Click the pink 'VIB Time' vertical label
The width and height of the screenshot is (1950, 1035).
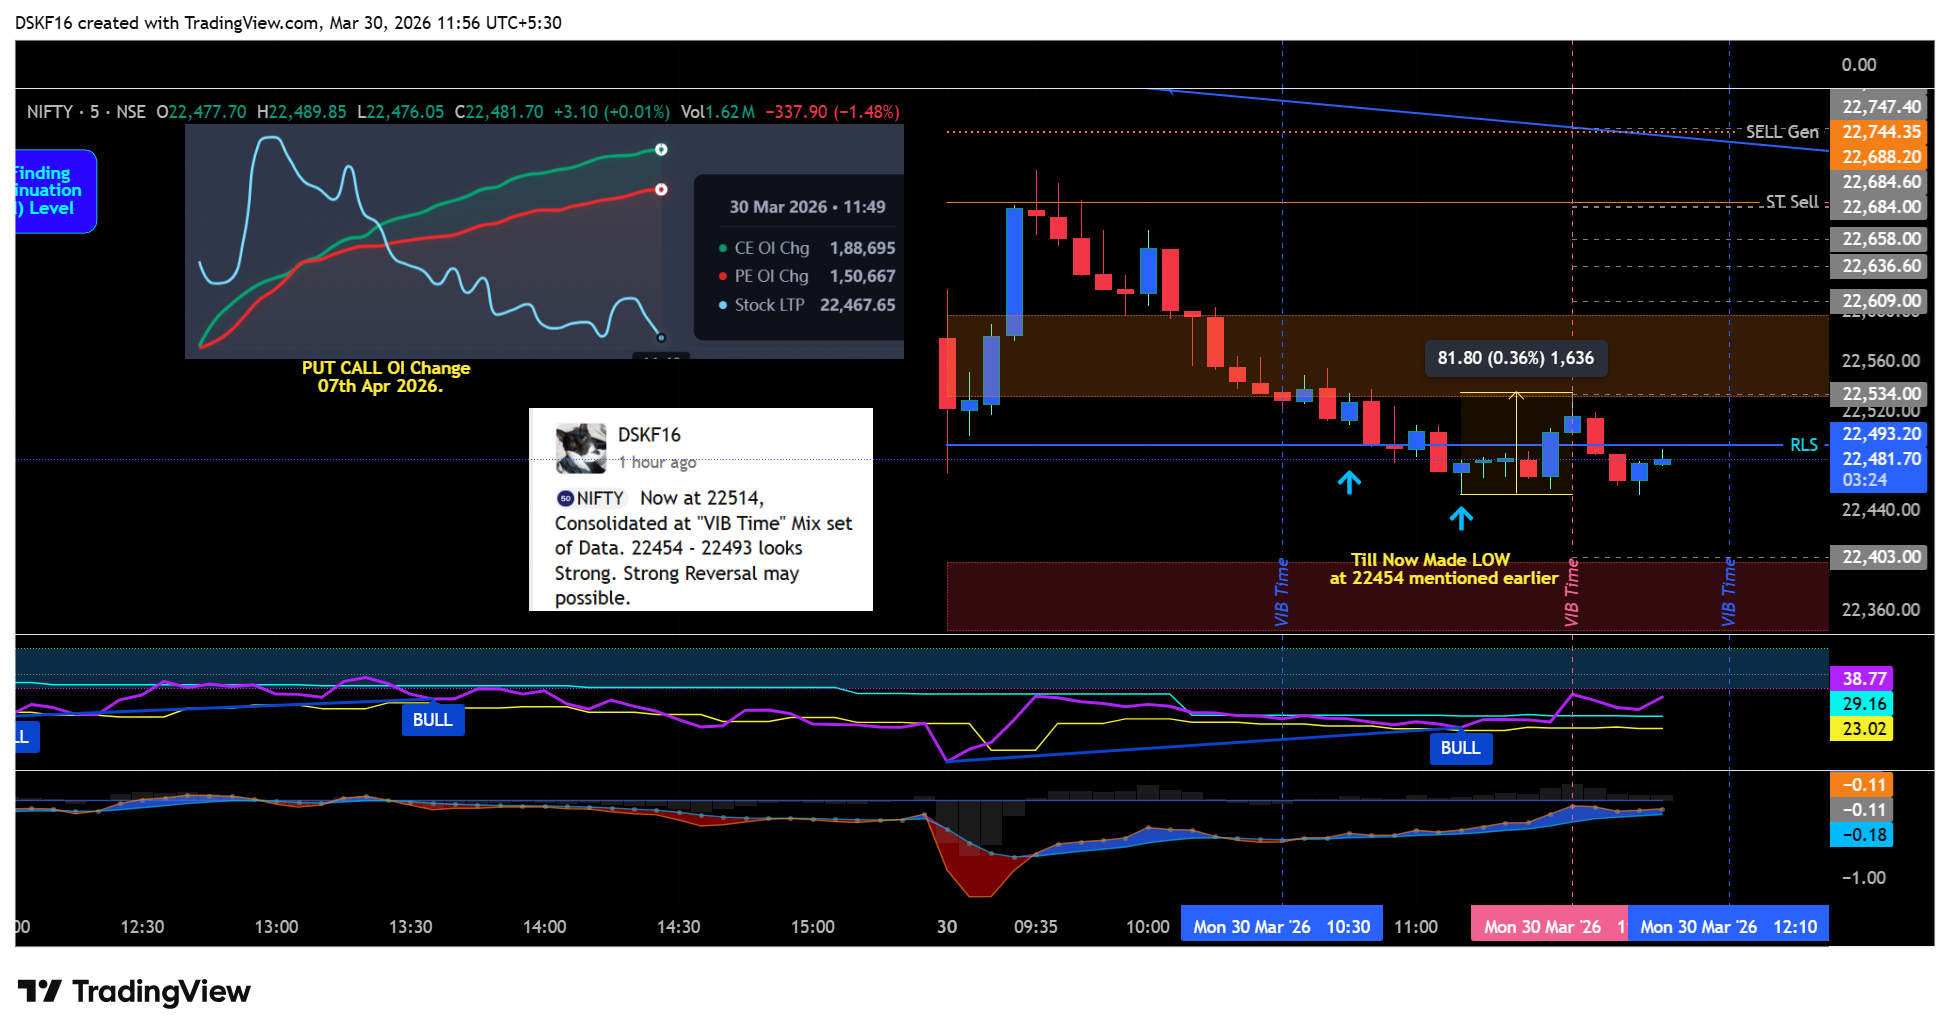pyautogui.click(x=1572, y=592)
